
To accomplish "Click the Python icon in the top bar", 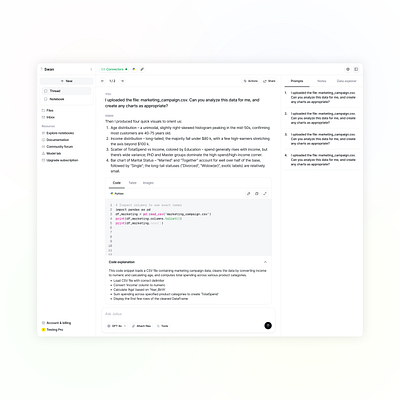I will click(x=134, y=69).
